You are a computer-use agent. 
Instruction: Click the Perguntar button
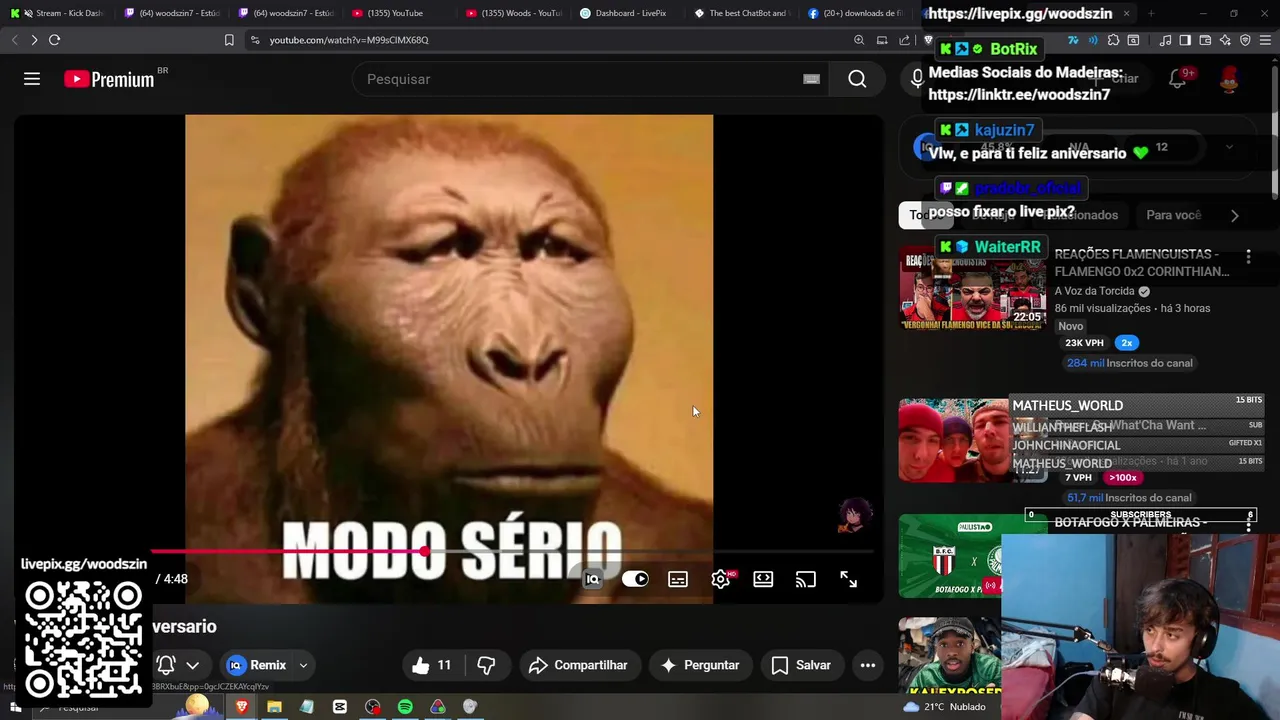click(x=700, y=665)
